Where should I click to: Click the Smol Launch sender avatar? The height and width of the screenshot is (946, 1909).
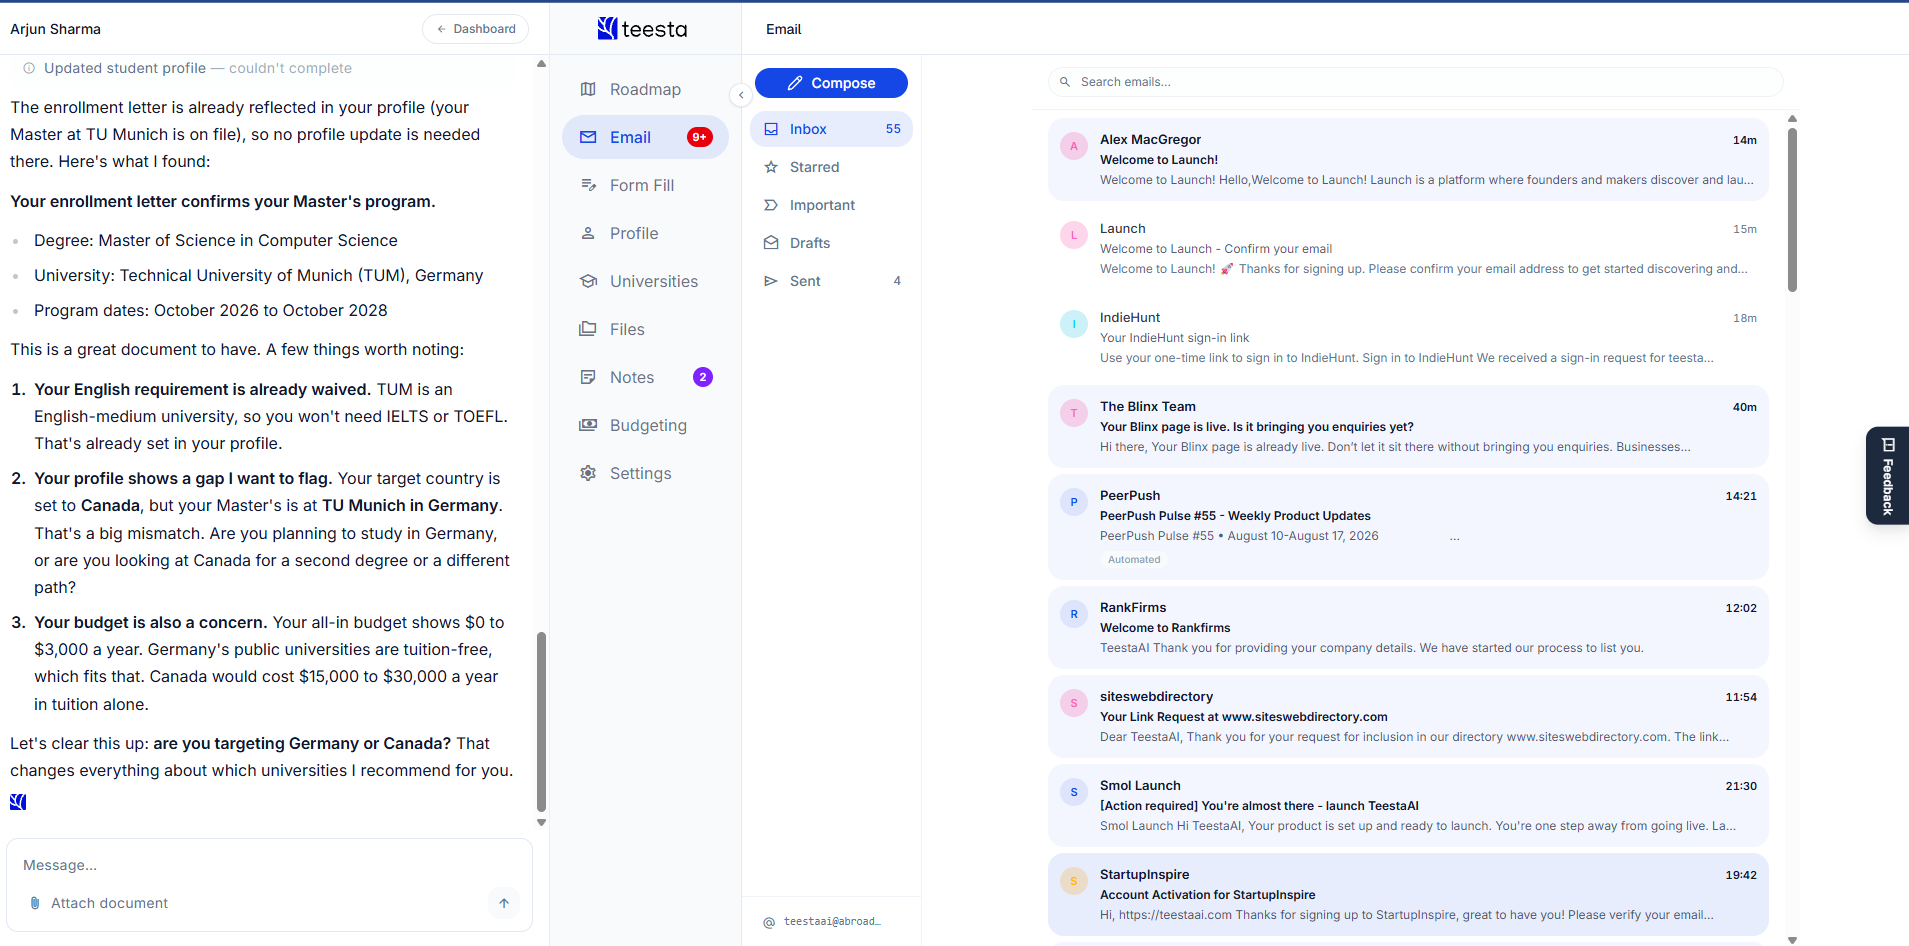point(1074,792)
